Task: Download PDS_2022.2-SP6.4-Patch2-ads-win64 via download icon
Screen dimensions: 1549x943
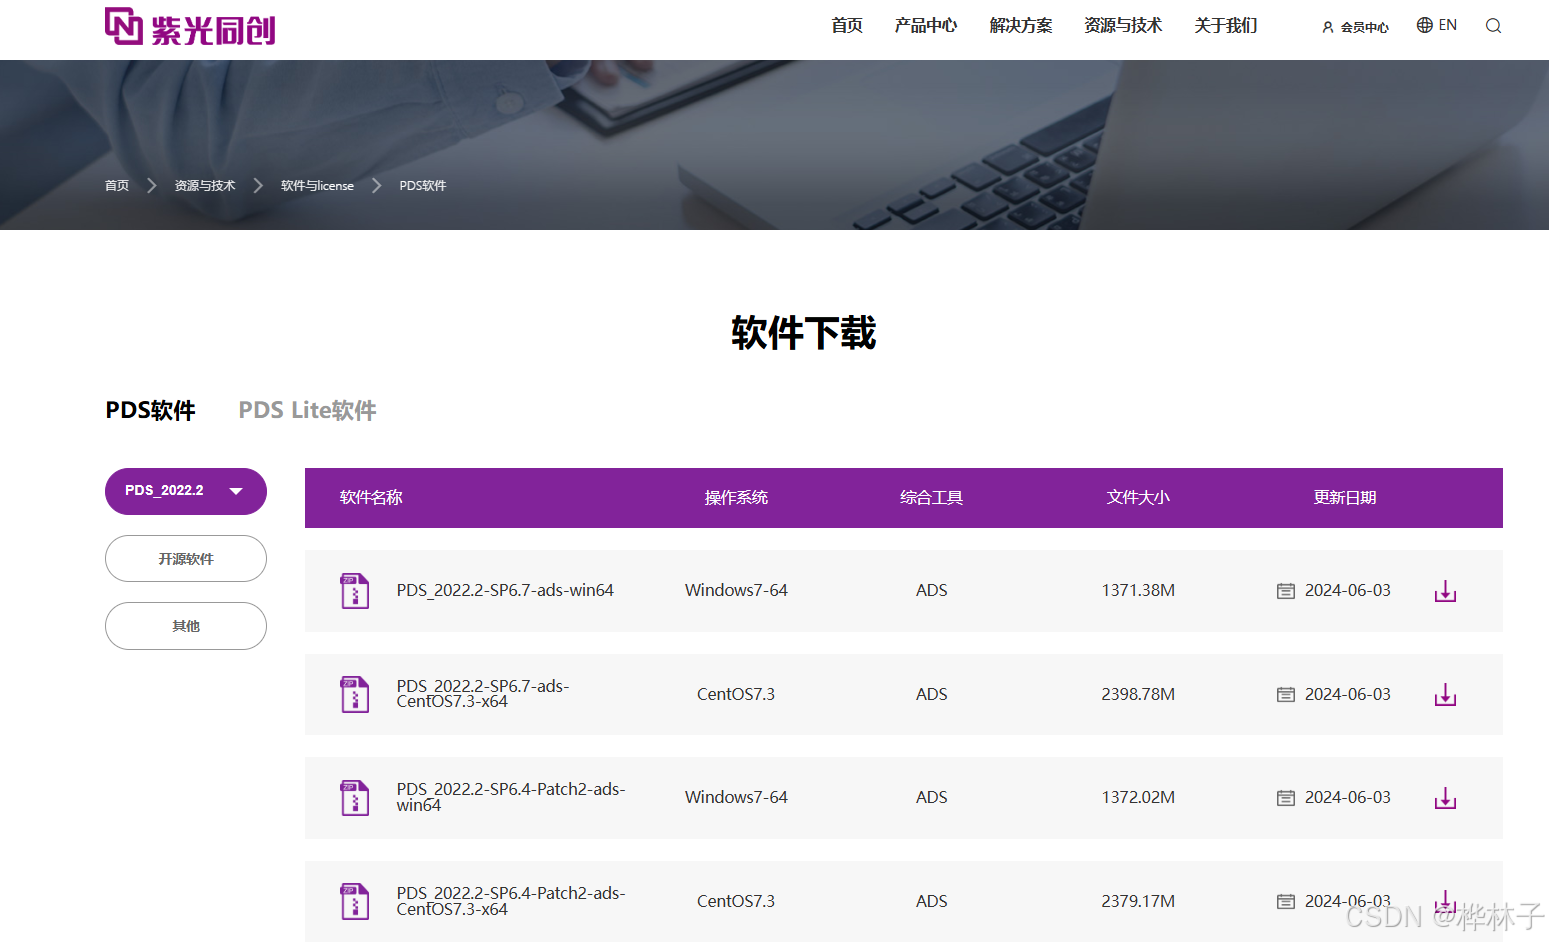Action: (x=1445, y=798)
